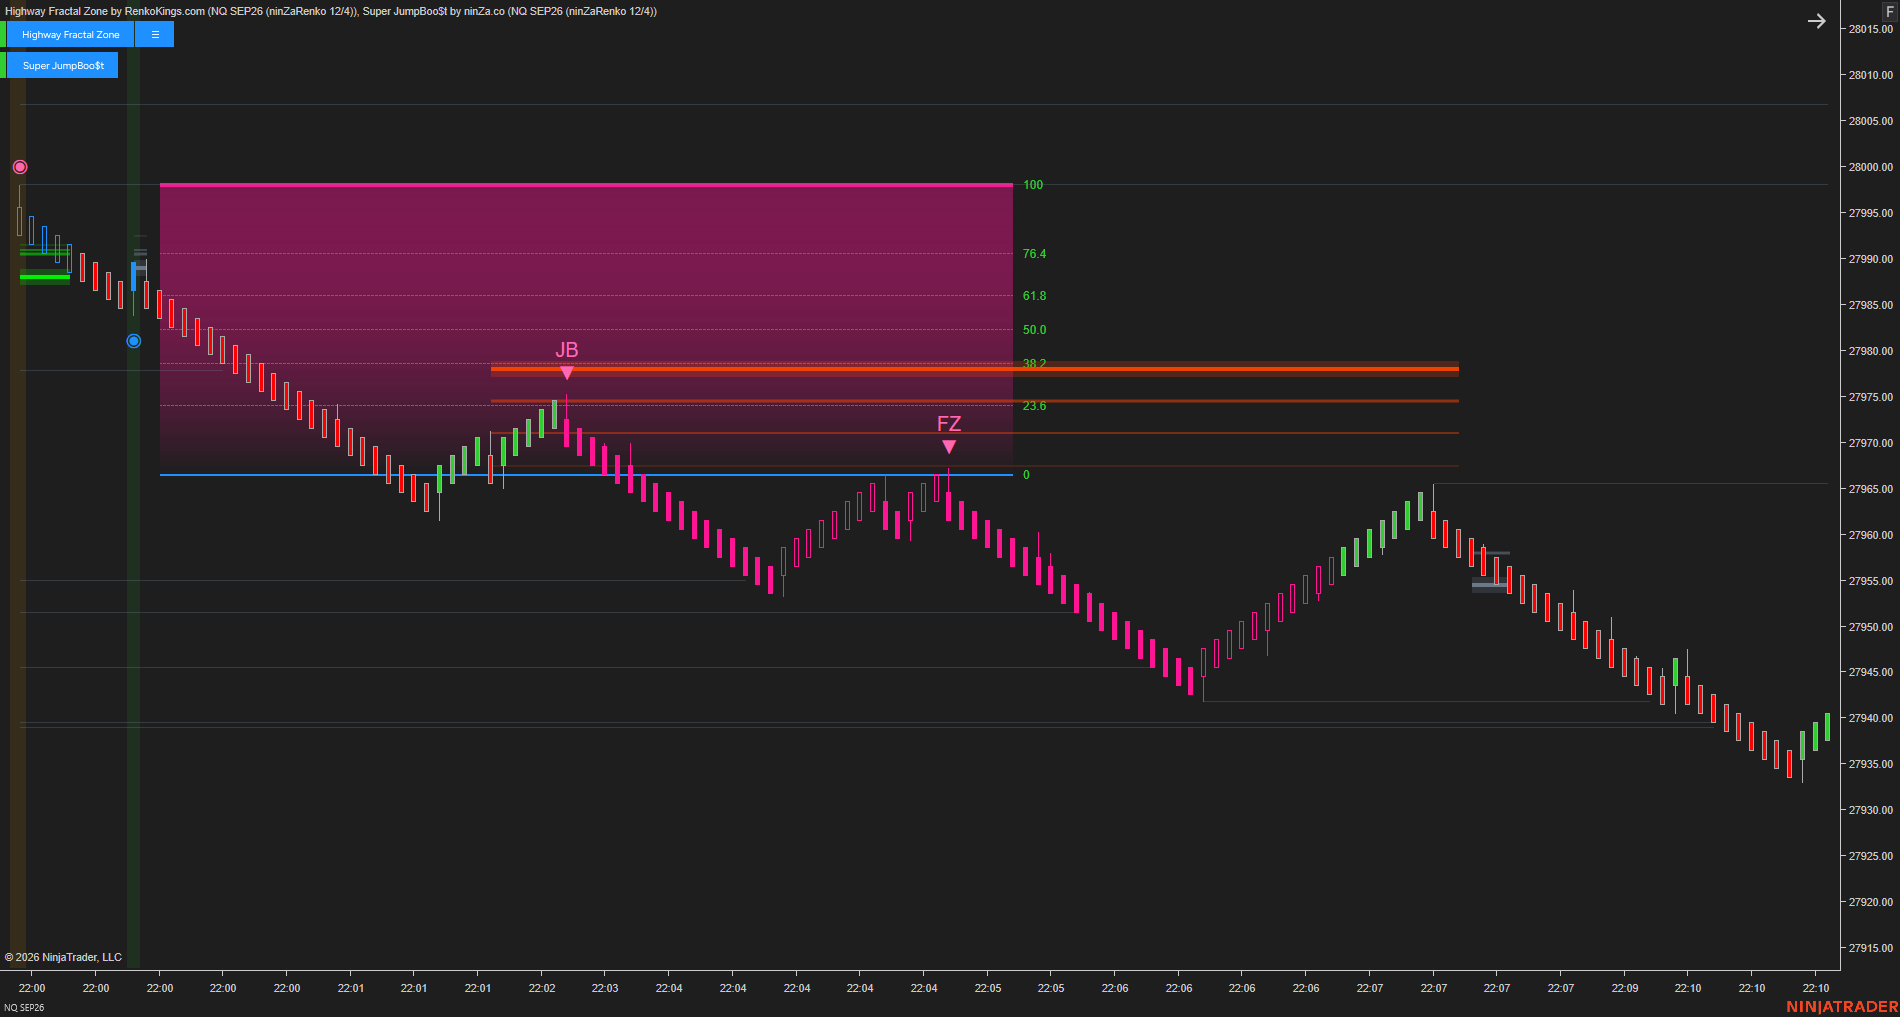Click the Fibonacci 100 level label
The width and height of the screenshot is (1900, 1017).
(x=1033, y=185)
